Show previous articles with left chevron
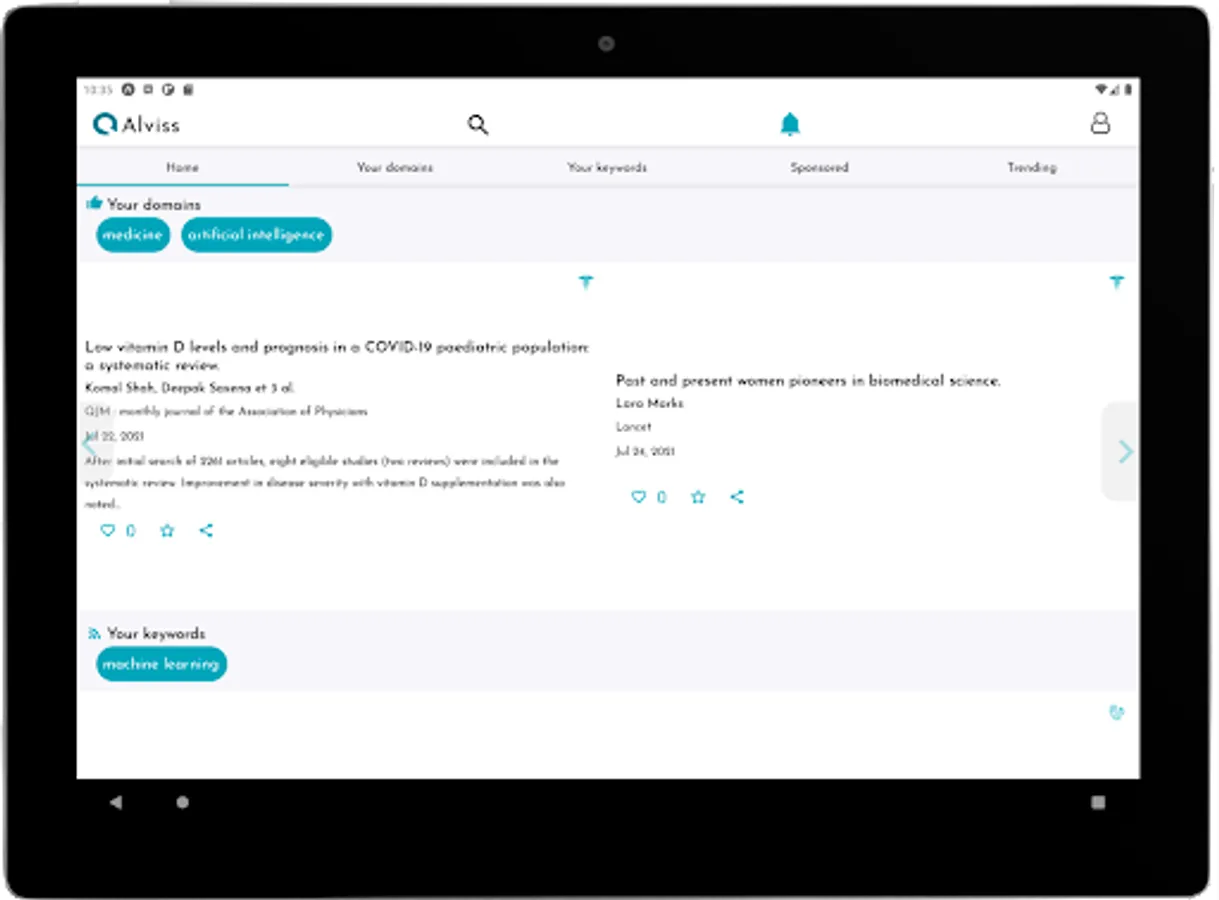 click(x=88, y=447)
